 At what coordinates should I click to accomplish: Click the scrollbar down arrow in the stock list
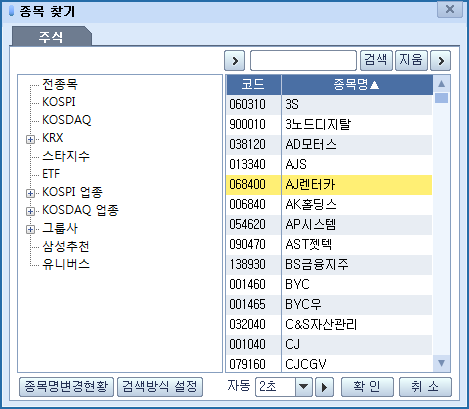click(441, 363)
